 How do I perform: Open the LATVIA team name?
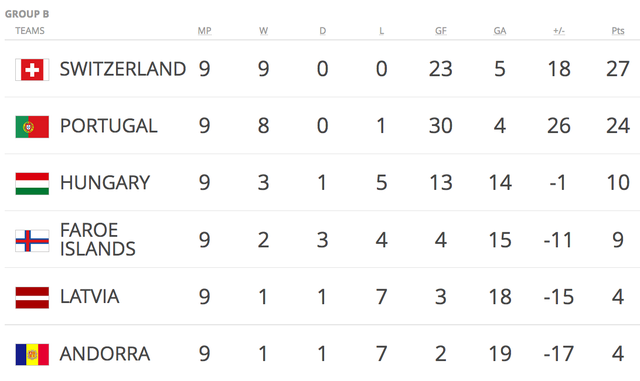coord(89,297)
